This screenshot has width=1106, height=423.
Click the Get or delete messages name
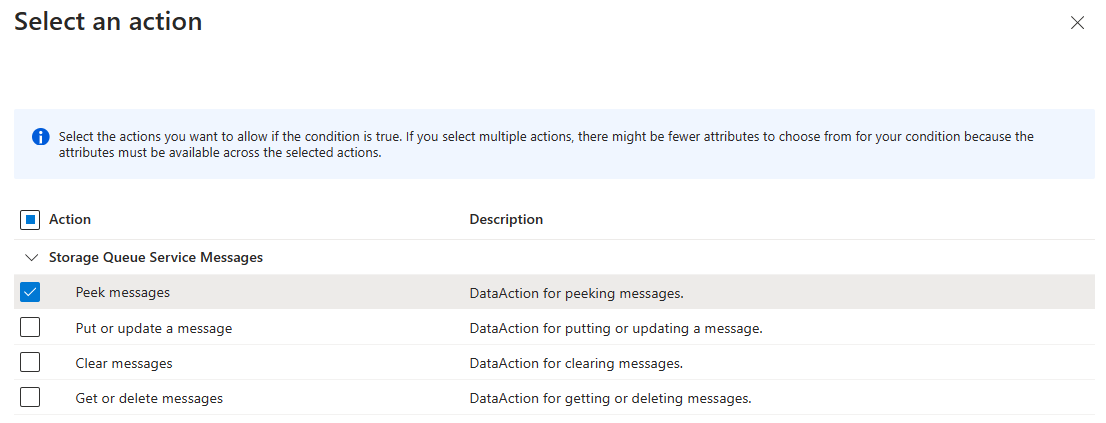tap(149, 398)
